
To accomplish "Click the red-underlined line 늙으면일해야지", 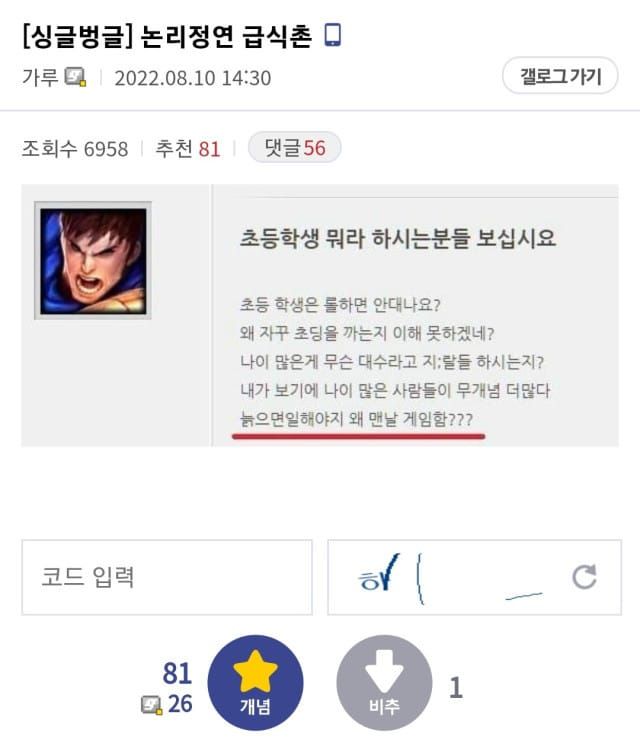I will [x=357, y=419].
